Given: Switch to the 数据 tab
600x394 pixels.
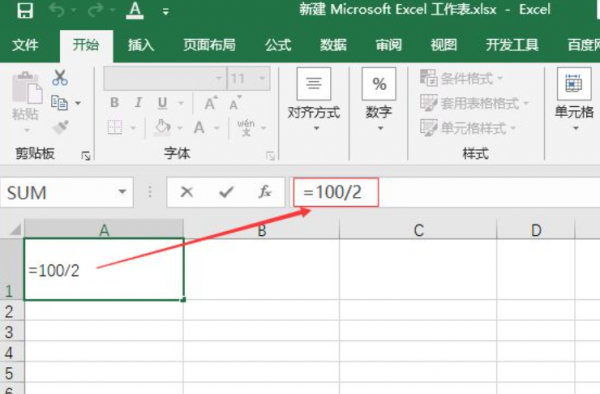Looking at the screenshot, I should click(x=333, y=45).
